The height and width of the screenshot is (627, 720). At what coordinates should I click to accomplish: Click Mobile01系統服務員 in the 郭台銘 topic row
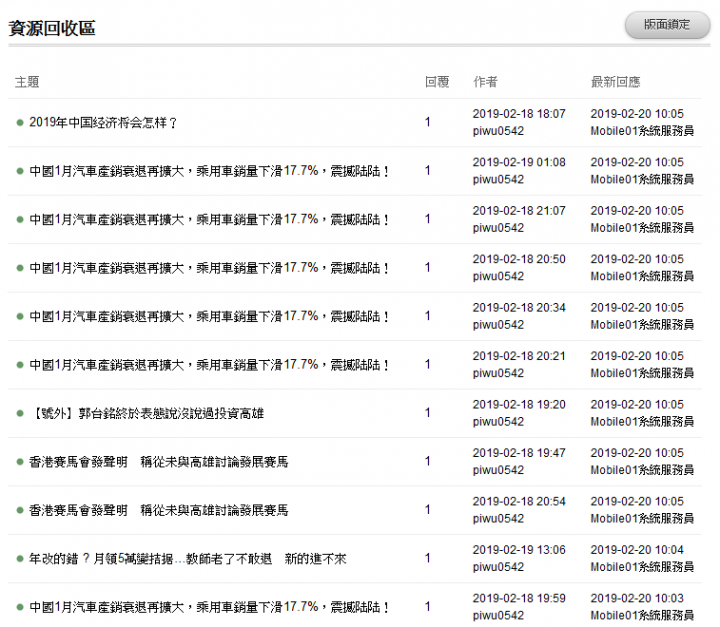click(x=642, y=422)
